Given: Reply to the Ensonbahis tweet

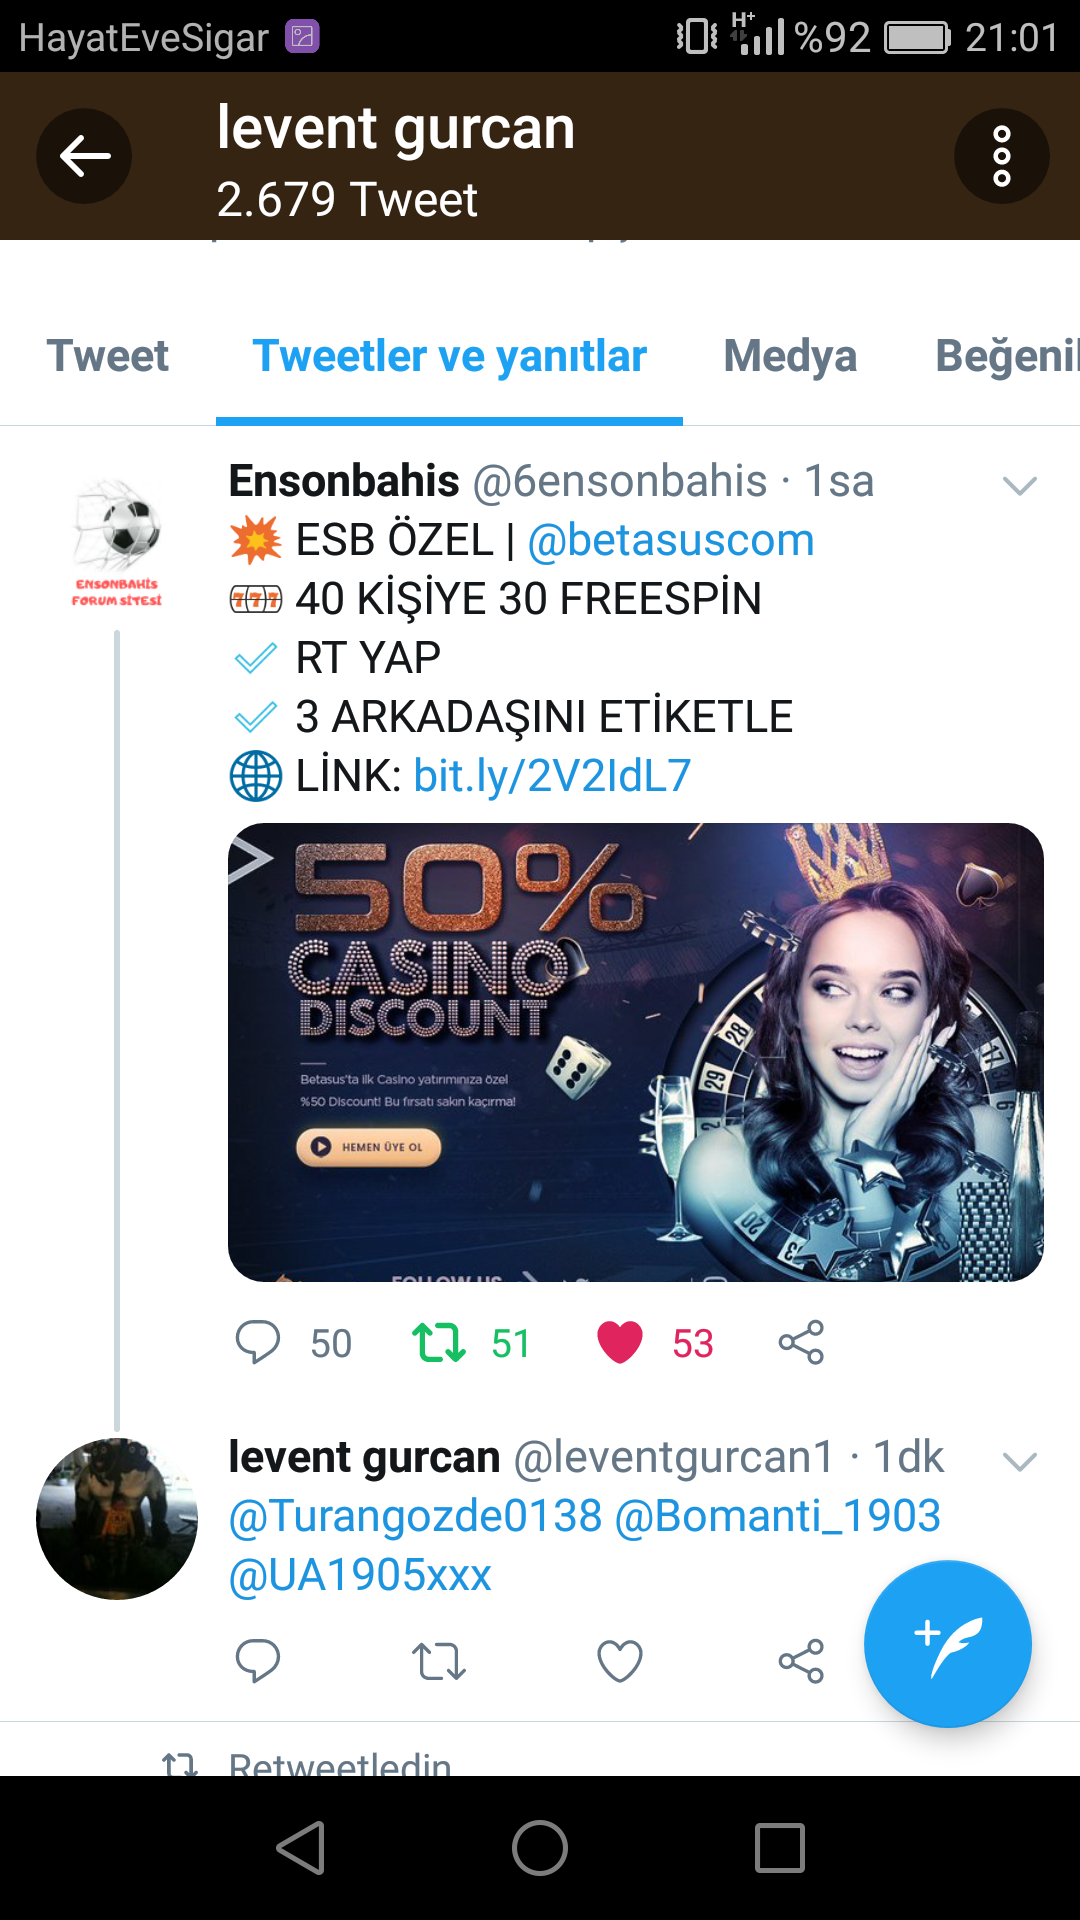Looking at the screenshot, I should pos(257,1342).
